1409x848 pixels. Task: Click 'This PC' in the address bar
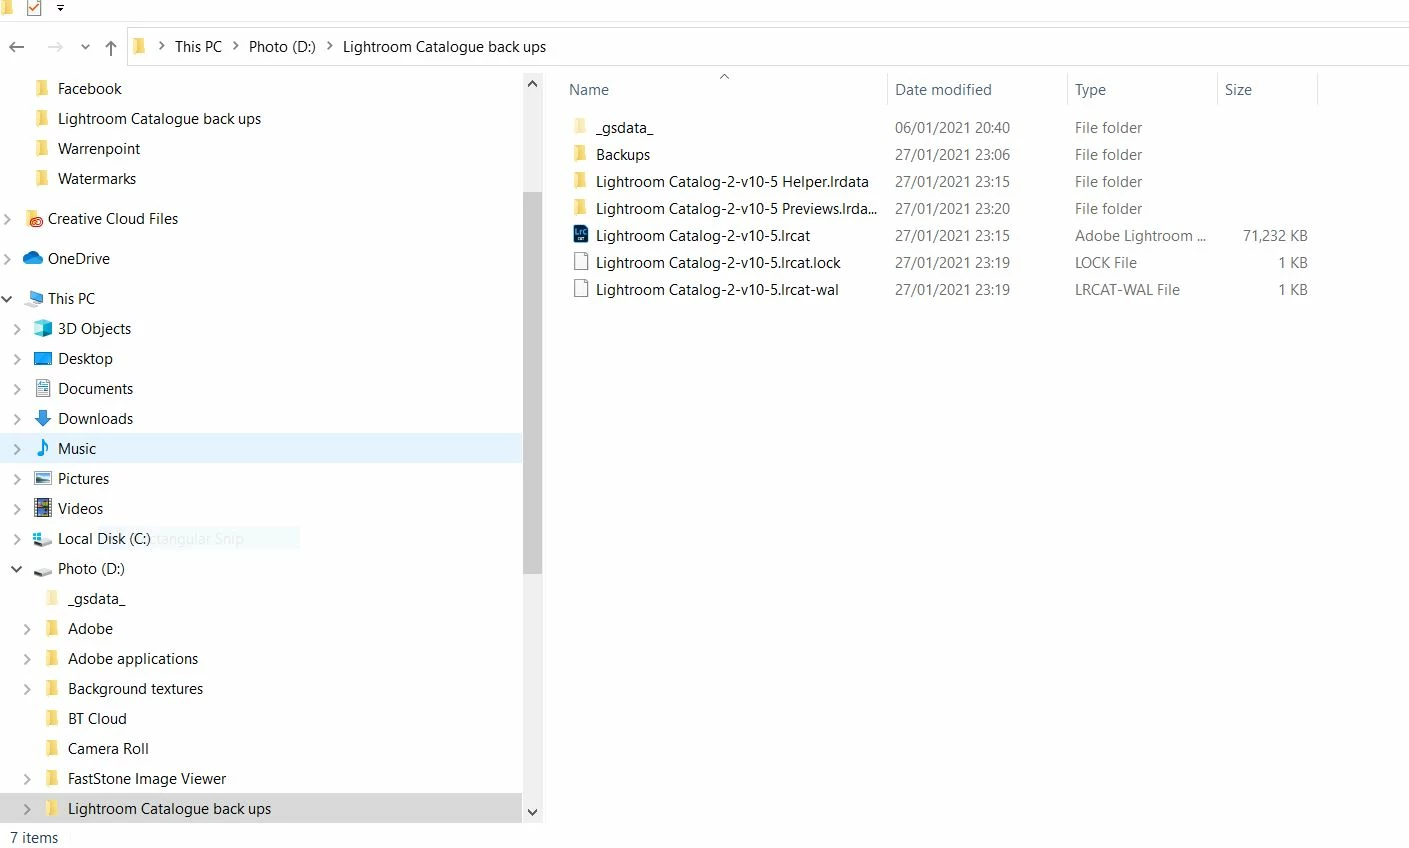(198, 47)
